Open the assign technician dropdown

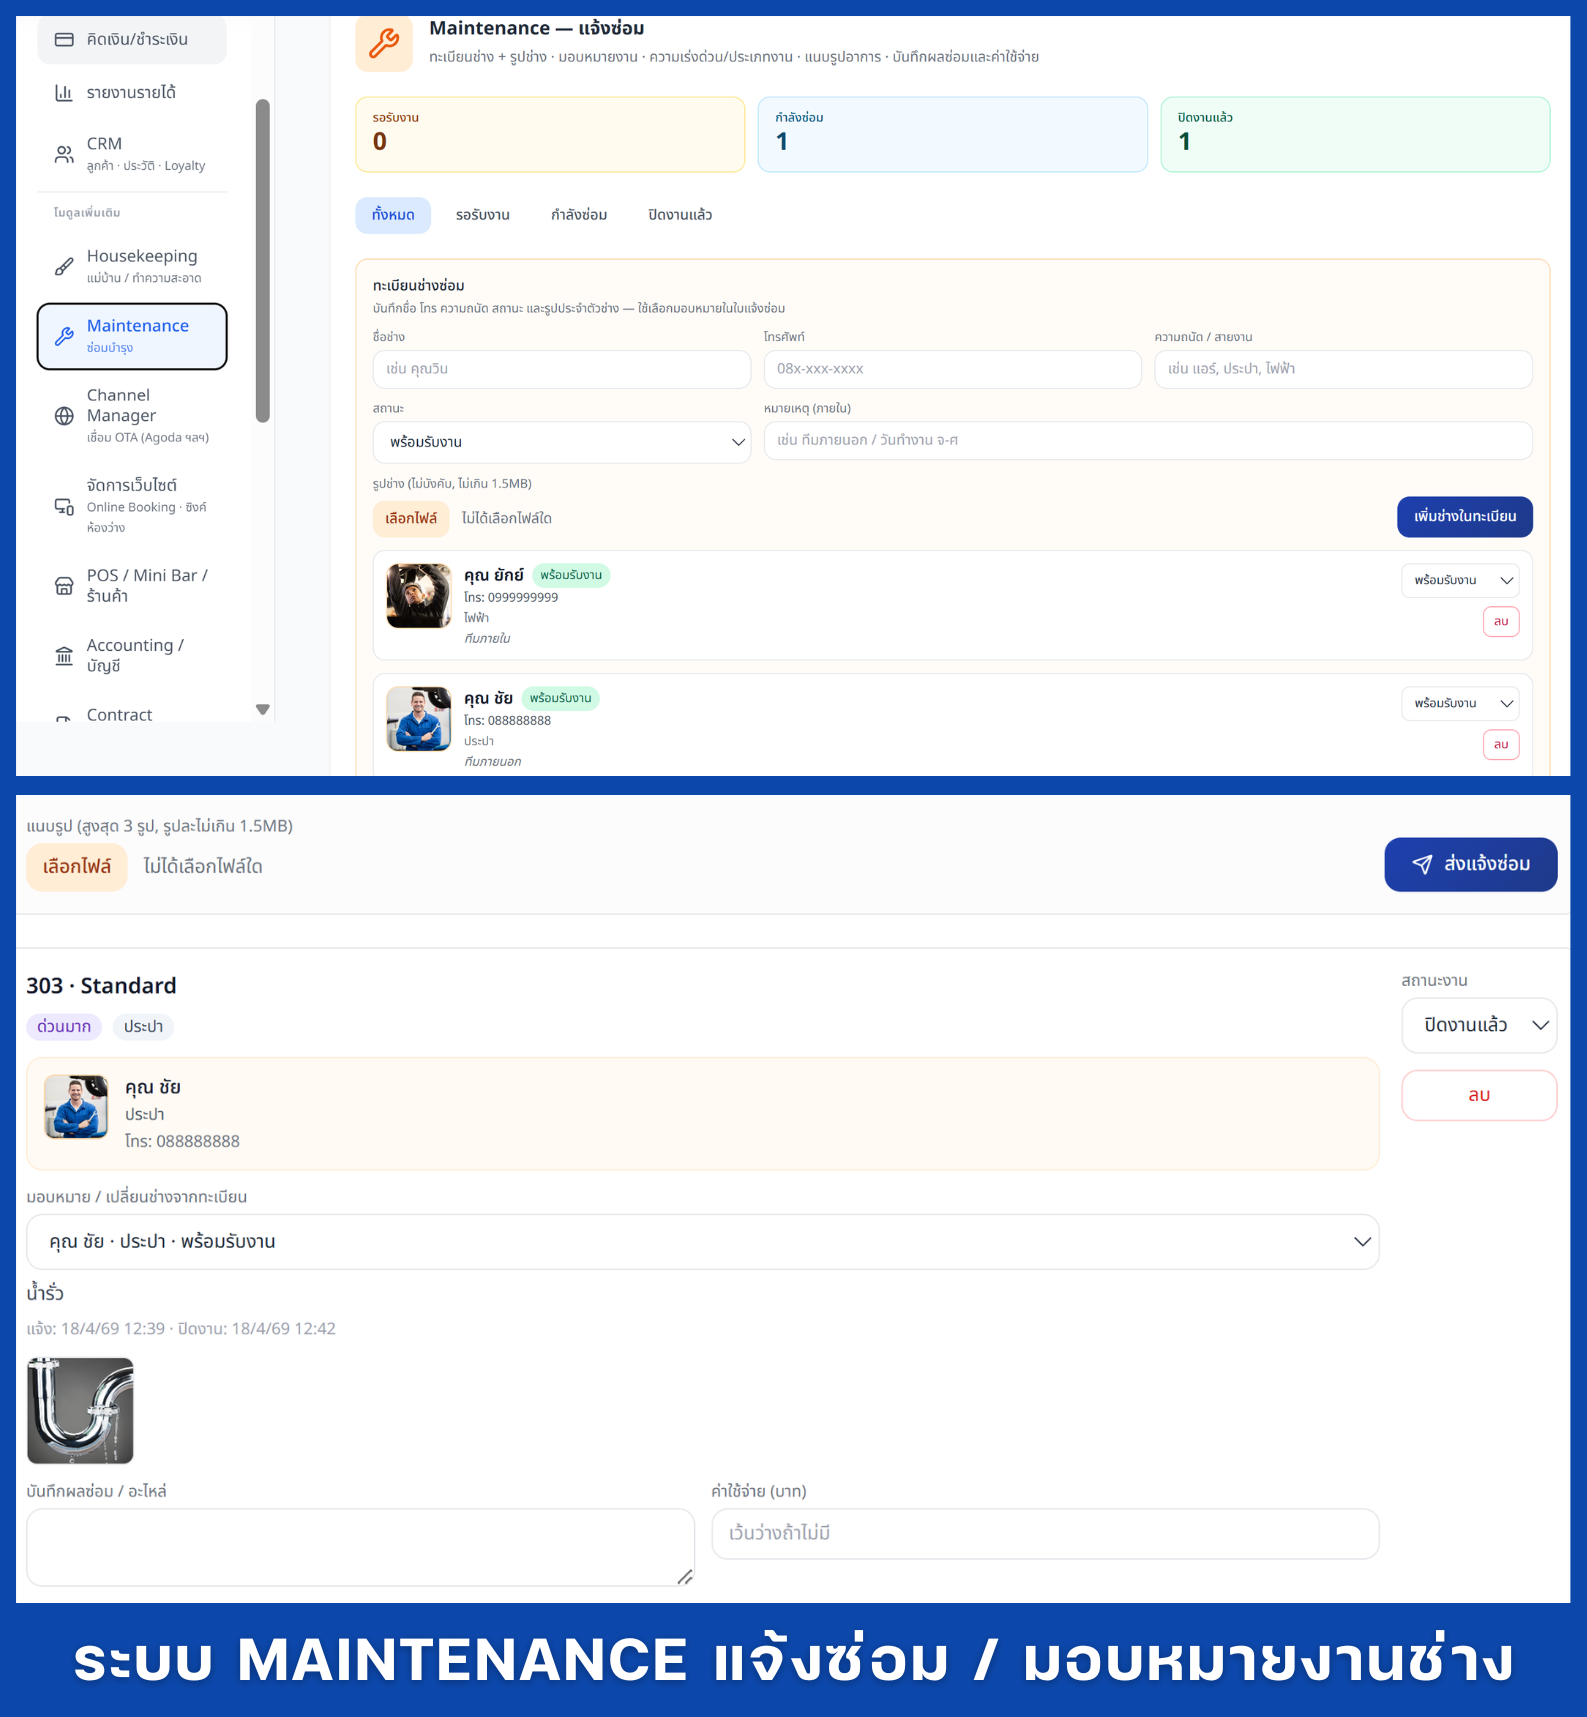click(703, 1242)
